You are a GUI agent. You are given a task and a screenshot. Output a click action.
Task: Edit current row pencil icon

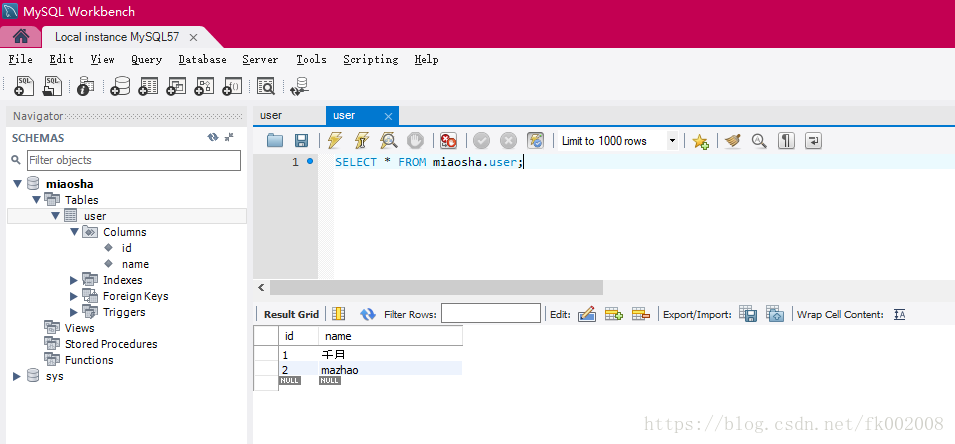tap(586, 314)
